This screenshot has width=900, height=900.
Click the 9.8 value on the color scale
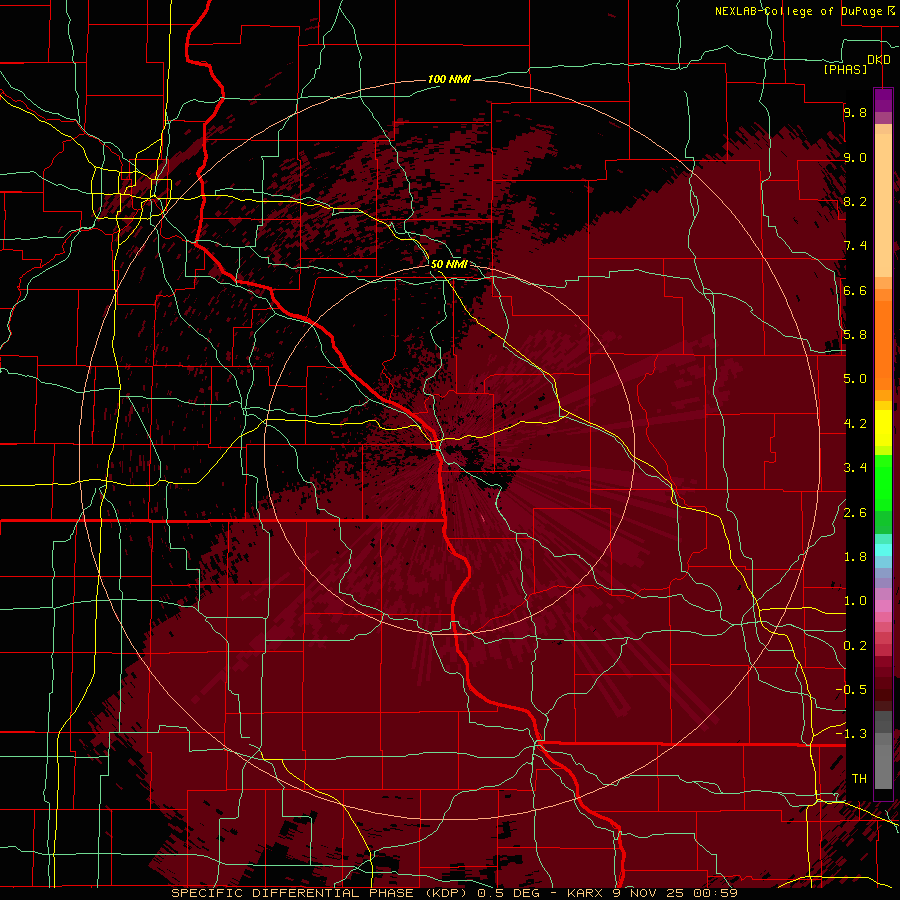click(855, 112)
